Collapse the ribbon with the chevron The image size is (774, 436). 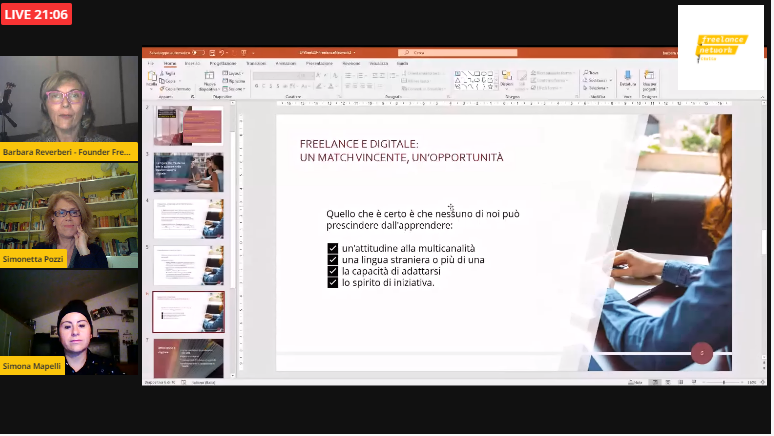tap(763, 97)
